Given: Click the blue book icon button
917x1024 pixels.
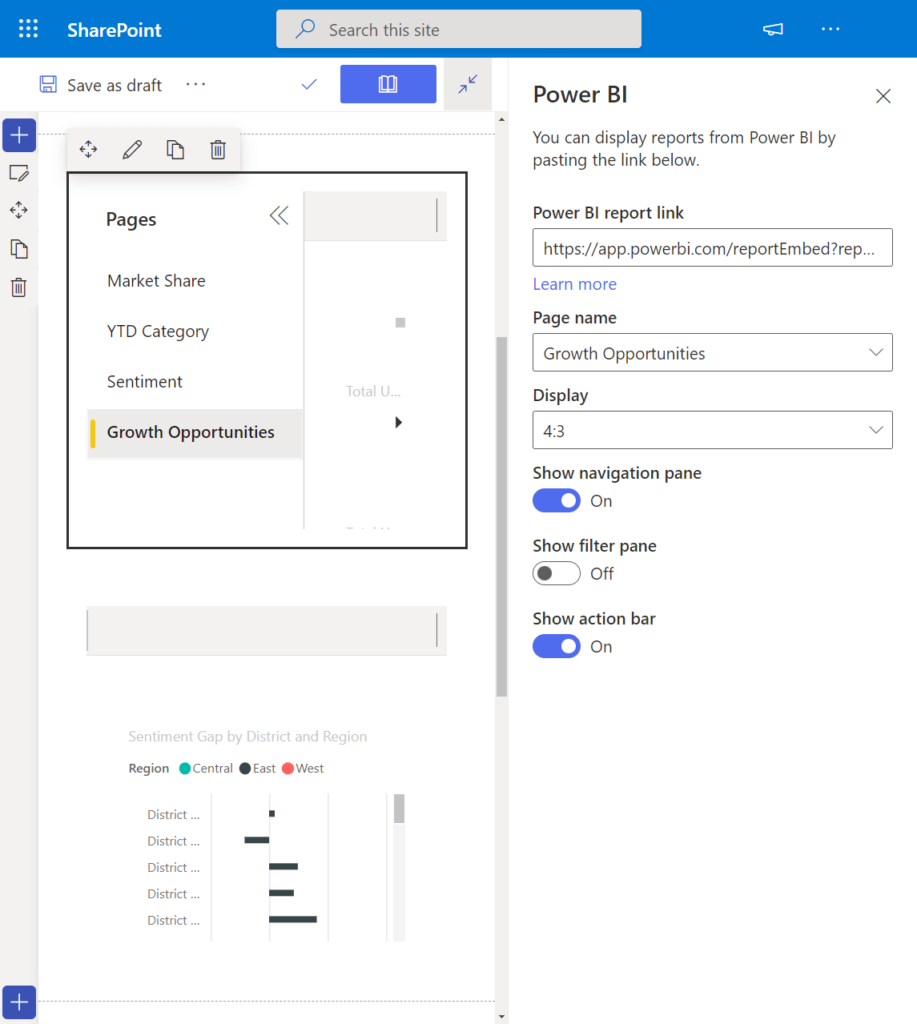Looking at the screenshot, I should click(x=388, y=84).
